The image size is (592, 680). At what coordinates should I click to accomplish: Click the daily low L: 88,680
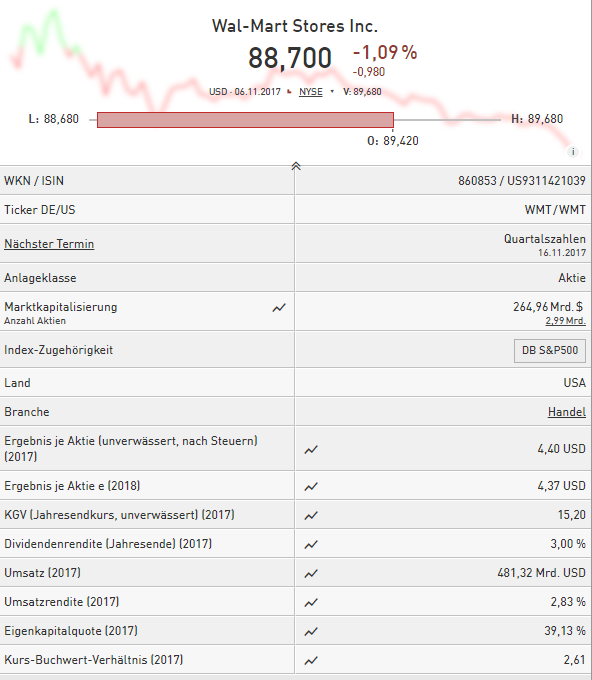(54, 119)
